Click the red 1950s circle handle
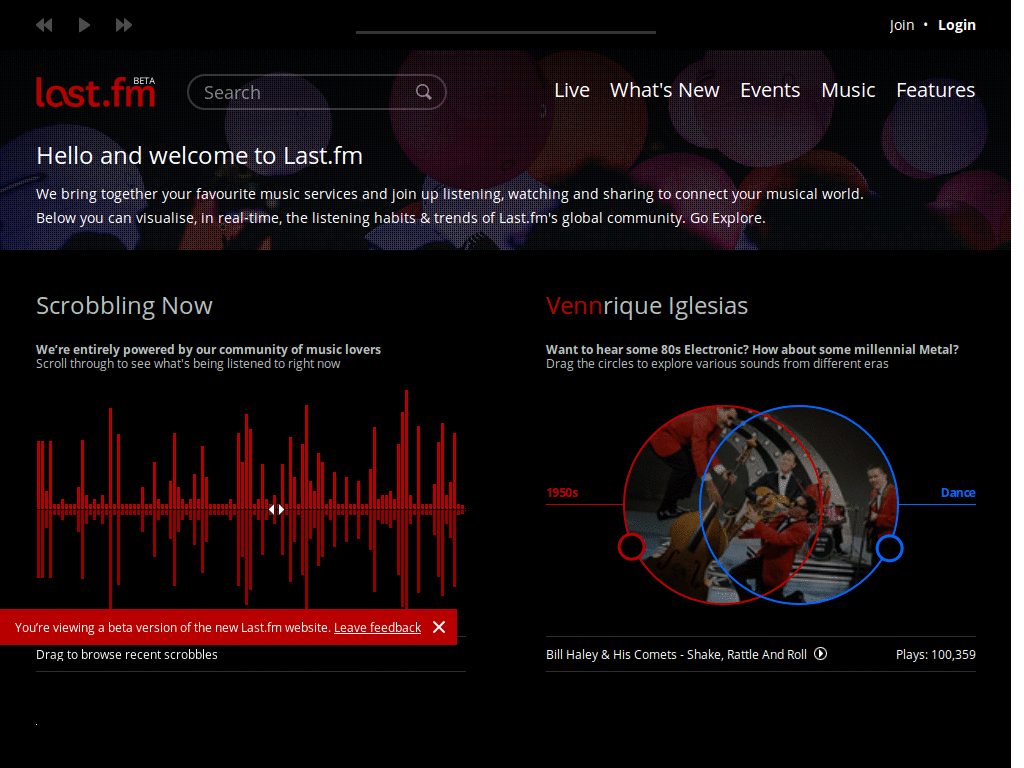Screen dimensions: 1024x768 tap(631, 547)
